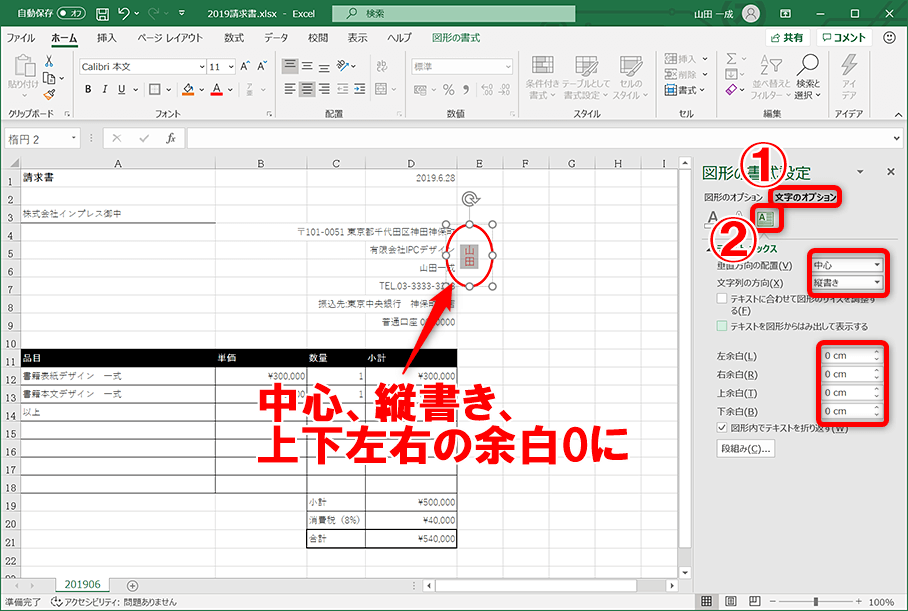Click the Cut scissors icon

49,61
